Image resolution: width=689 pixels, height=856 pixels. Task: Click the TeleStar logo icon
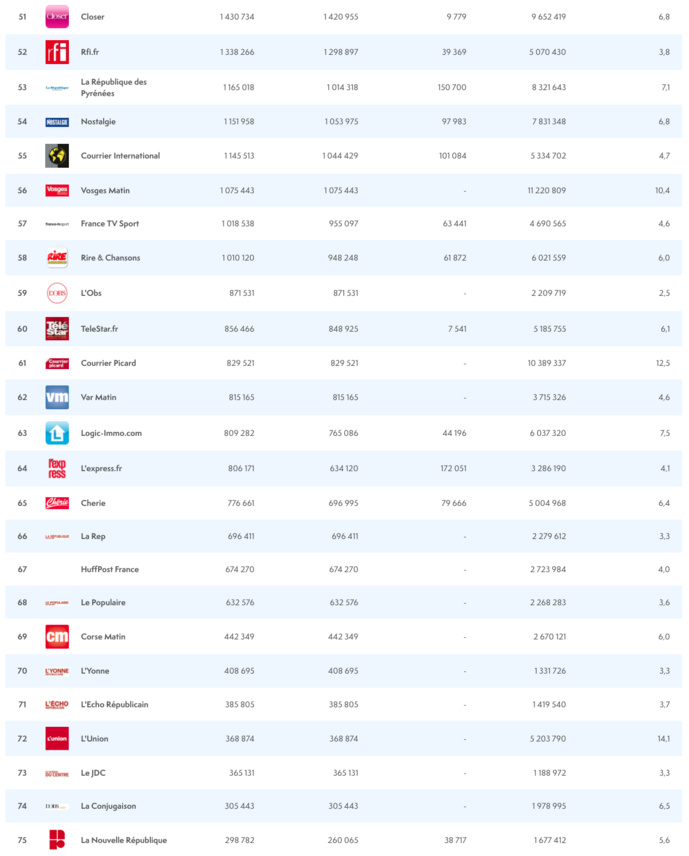click(57, 328)
